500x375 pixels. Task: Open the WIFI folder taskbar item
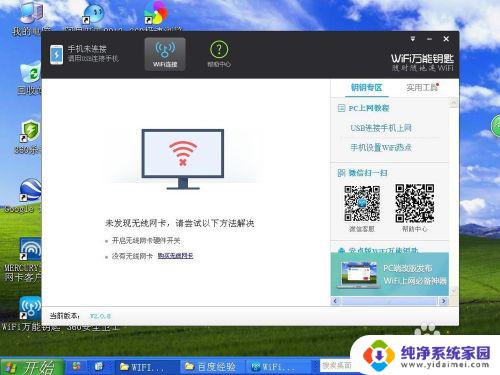click(147, 367)
